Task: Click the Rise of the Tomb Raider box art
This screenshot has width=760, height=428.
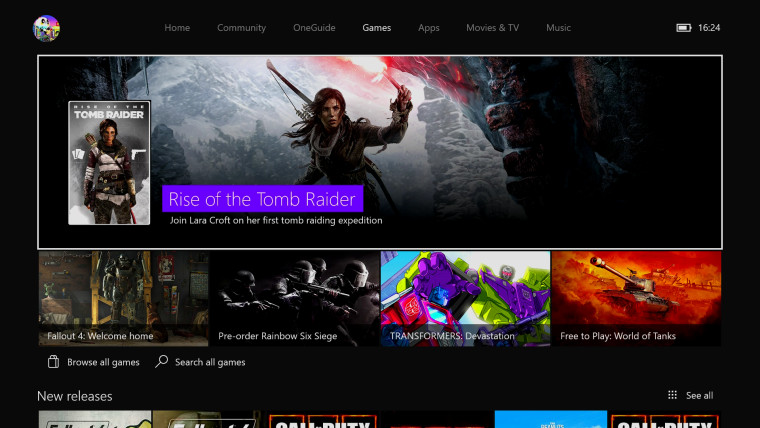Action: coord(109,163)
